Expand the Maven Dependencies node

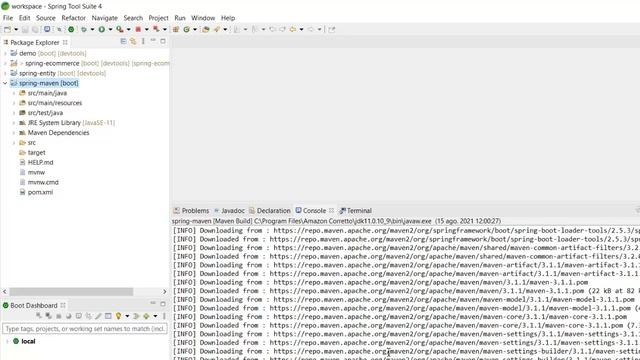(x=14, y=133)
